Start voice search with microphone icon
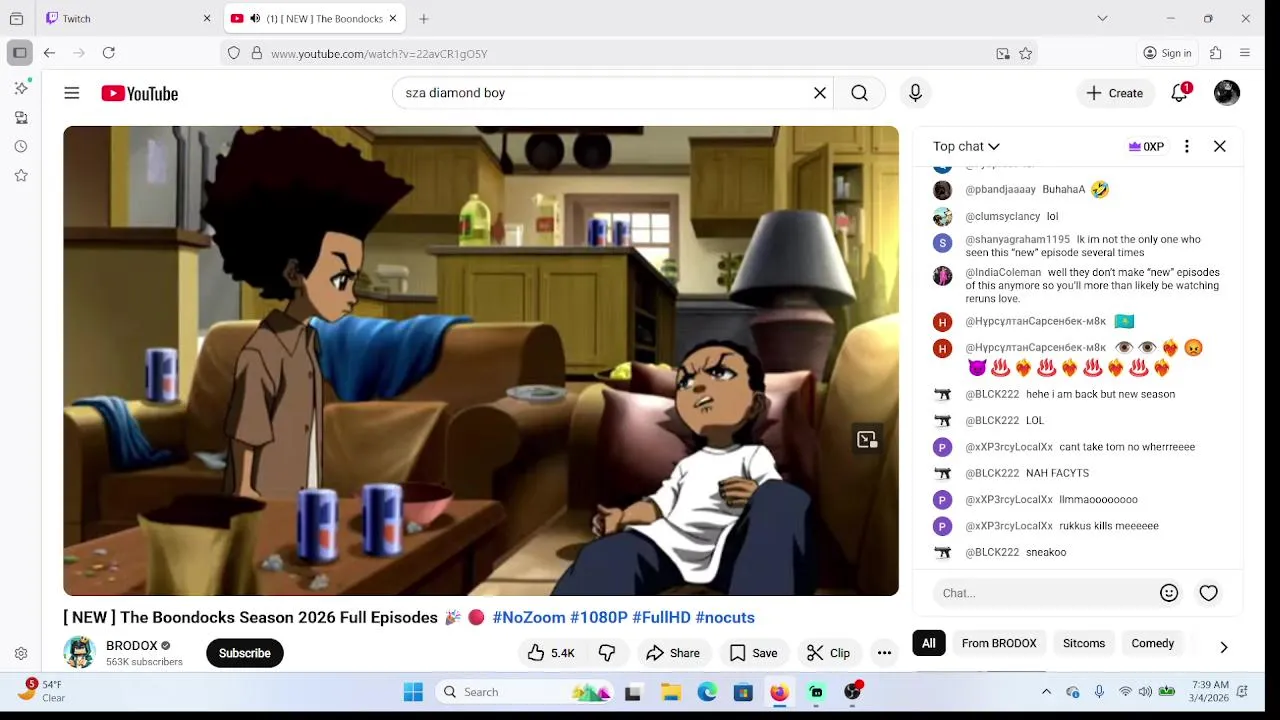The image size is (1280, 720). pos(915,93)
